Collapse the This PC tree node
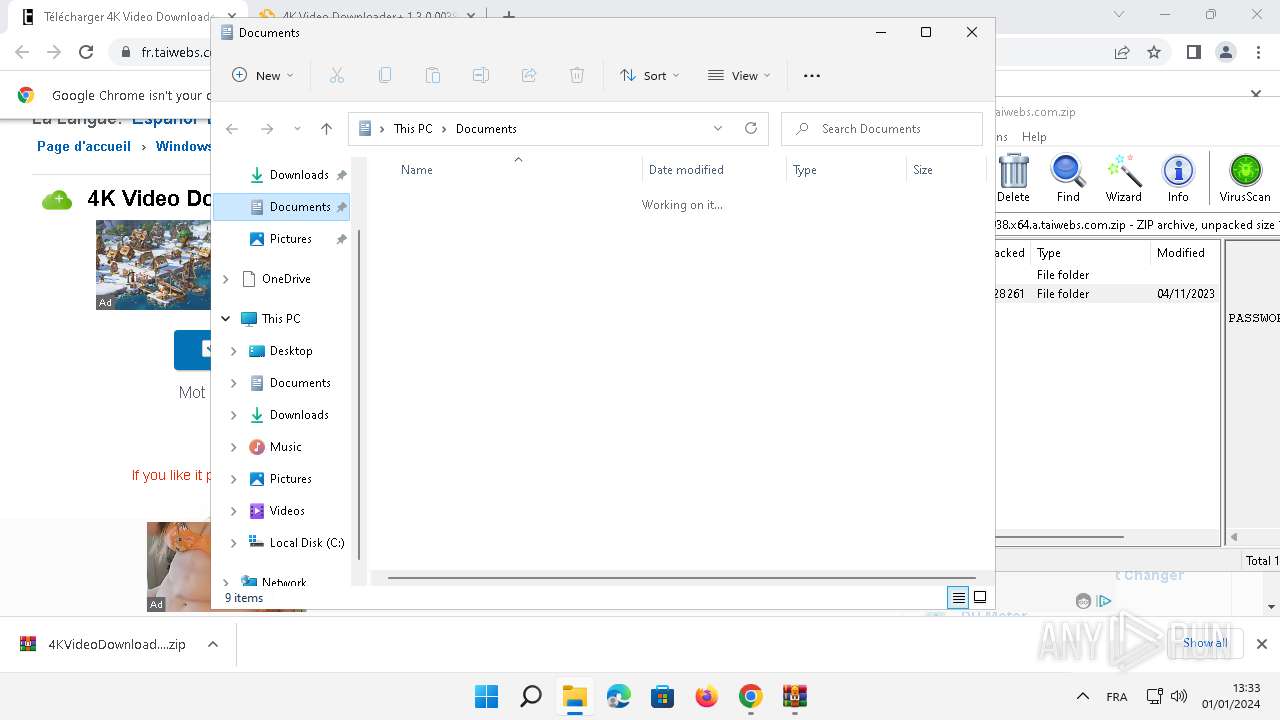1280x720 pixels. 226,319
